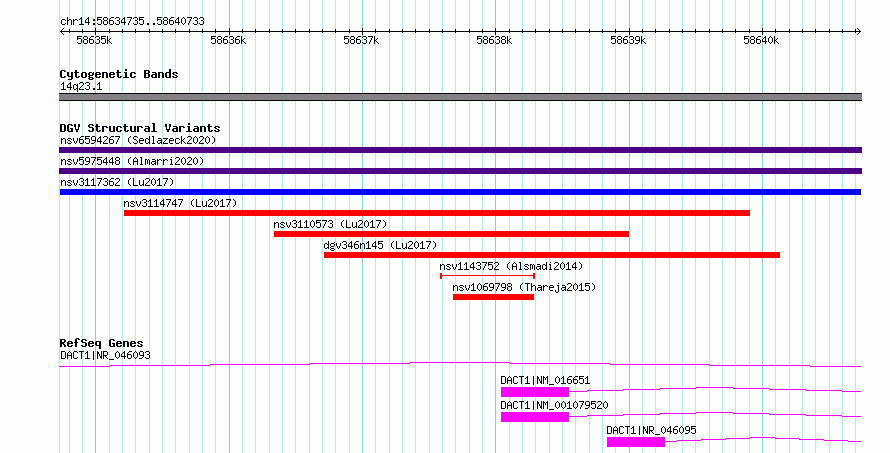
Task: Click the ruler's right arrowhead
Action: pos(858,31)
